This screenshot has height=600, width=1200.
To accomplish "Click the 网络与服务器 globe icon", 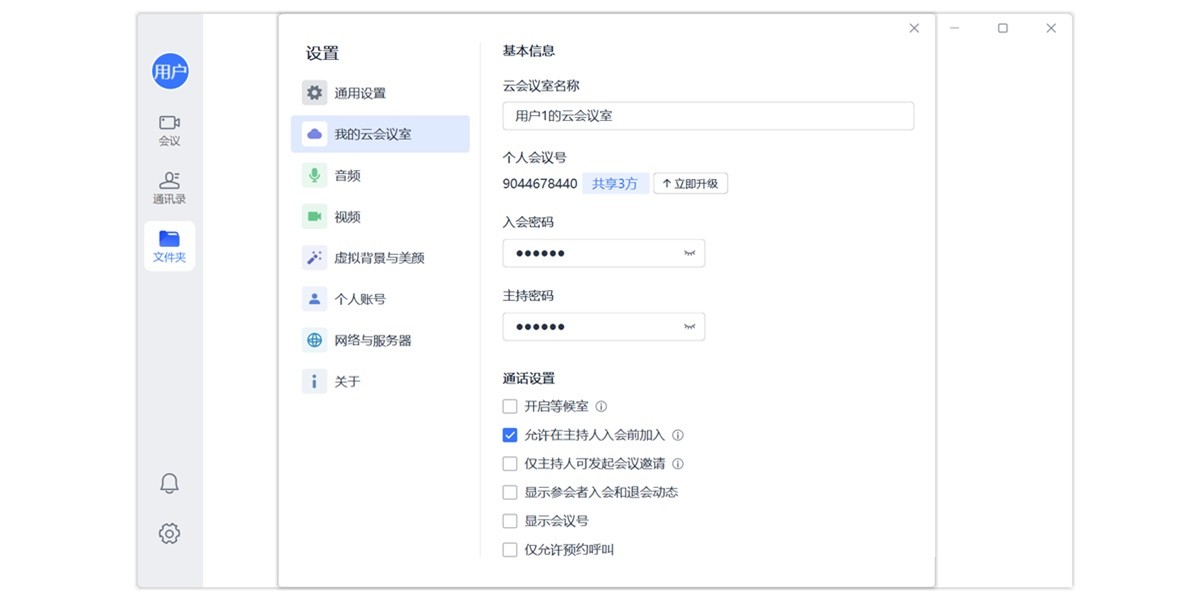I will 313,339.
